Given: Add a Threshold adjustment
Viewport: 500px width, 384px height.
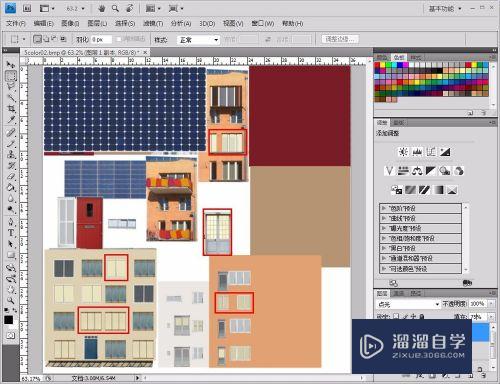Looking at the screenshot, I should (424, 190).
